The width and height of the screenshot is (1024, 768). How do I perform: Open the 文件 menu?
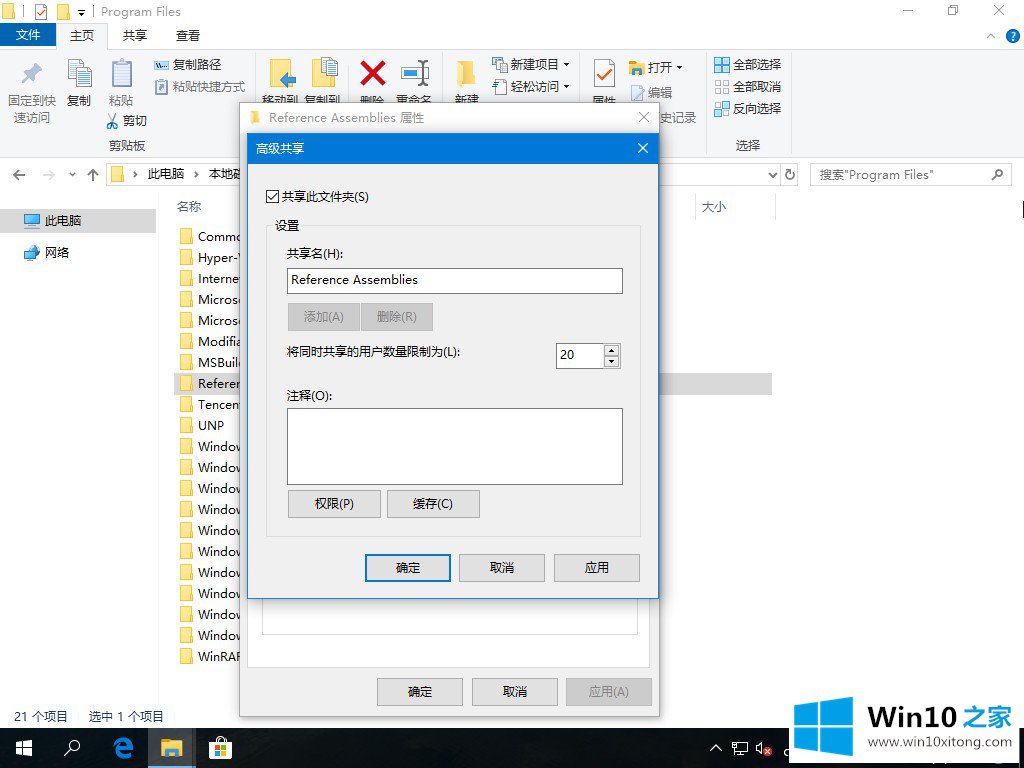coord(28,36)
